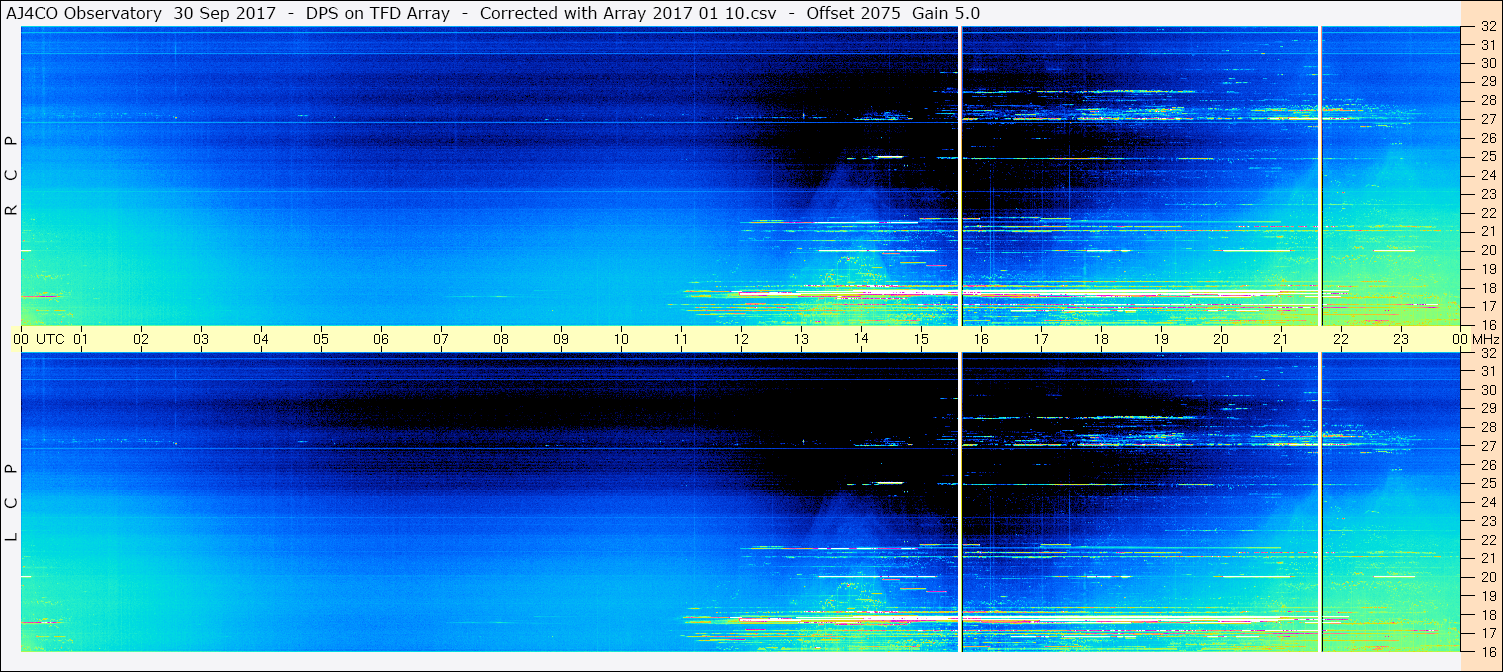Click the 17 MHz tick of LCP panel
This screenshot has height=672, width=1503.
[1488, 633]
